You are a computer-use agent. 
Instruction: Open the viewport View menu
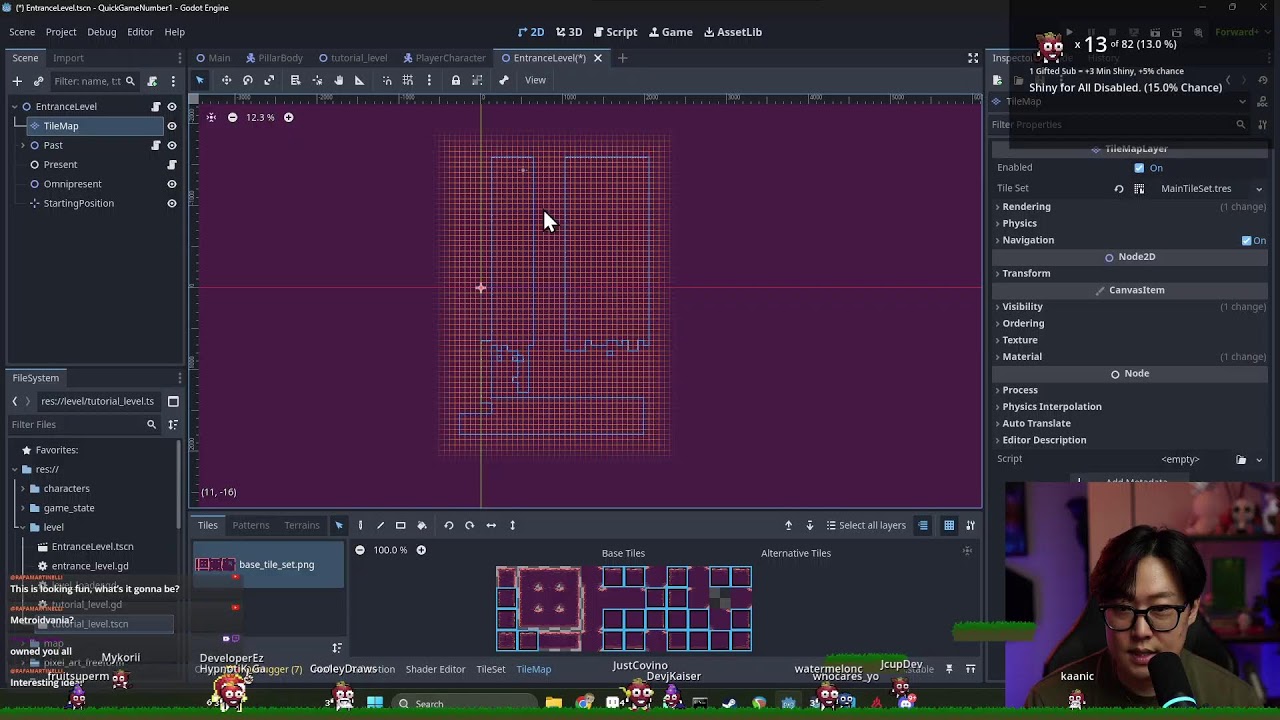pyautogui.click(x=535, y=80)
